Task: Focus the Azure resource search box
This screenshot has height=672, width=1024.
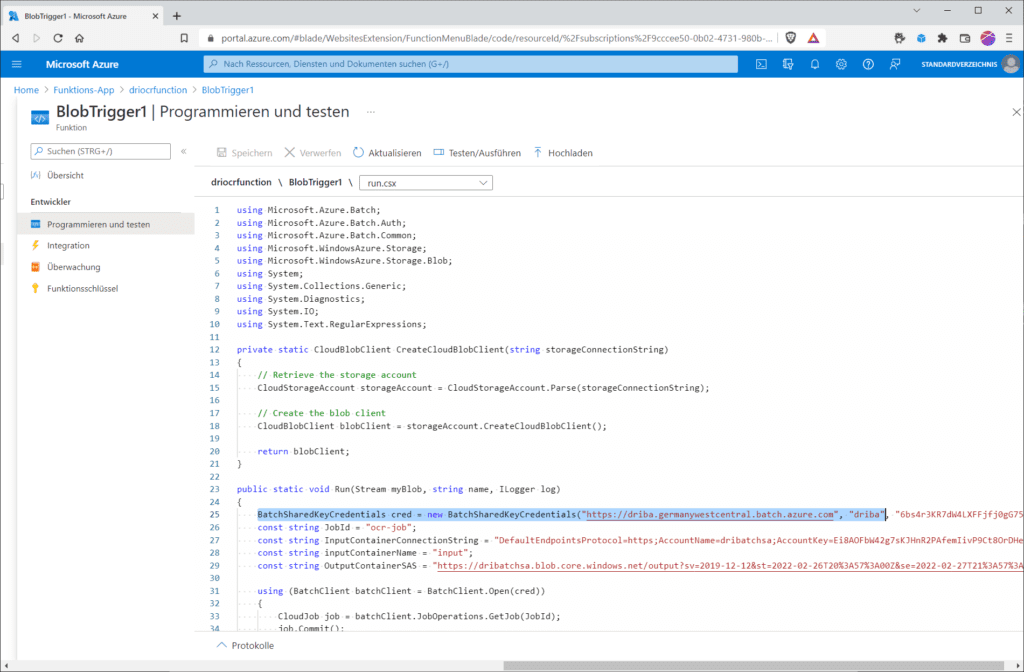Action: [x=470, y=64]
